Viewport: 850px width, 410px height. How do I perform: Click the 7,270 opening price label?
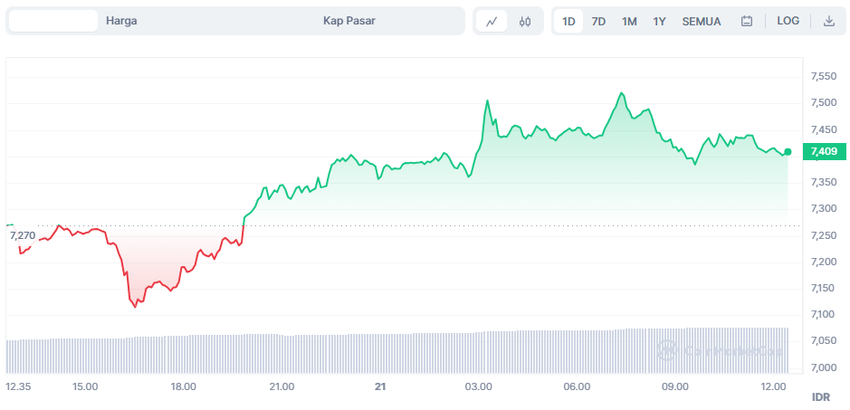pos(21,236)
